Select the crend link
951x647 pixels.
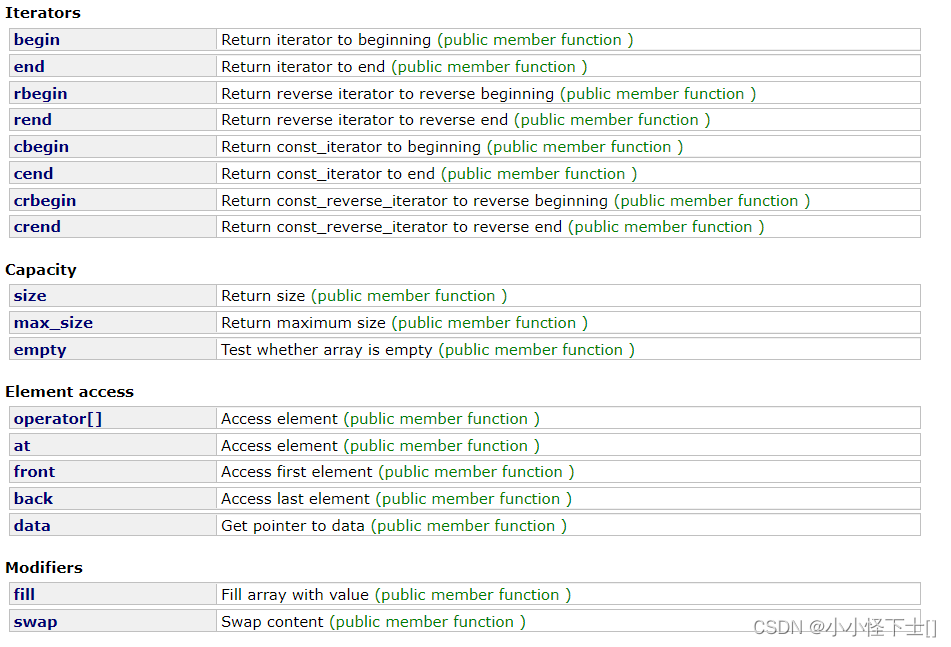click(37, 227)
